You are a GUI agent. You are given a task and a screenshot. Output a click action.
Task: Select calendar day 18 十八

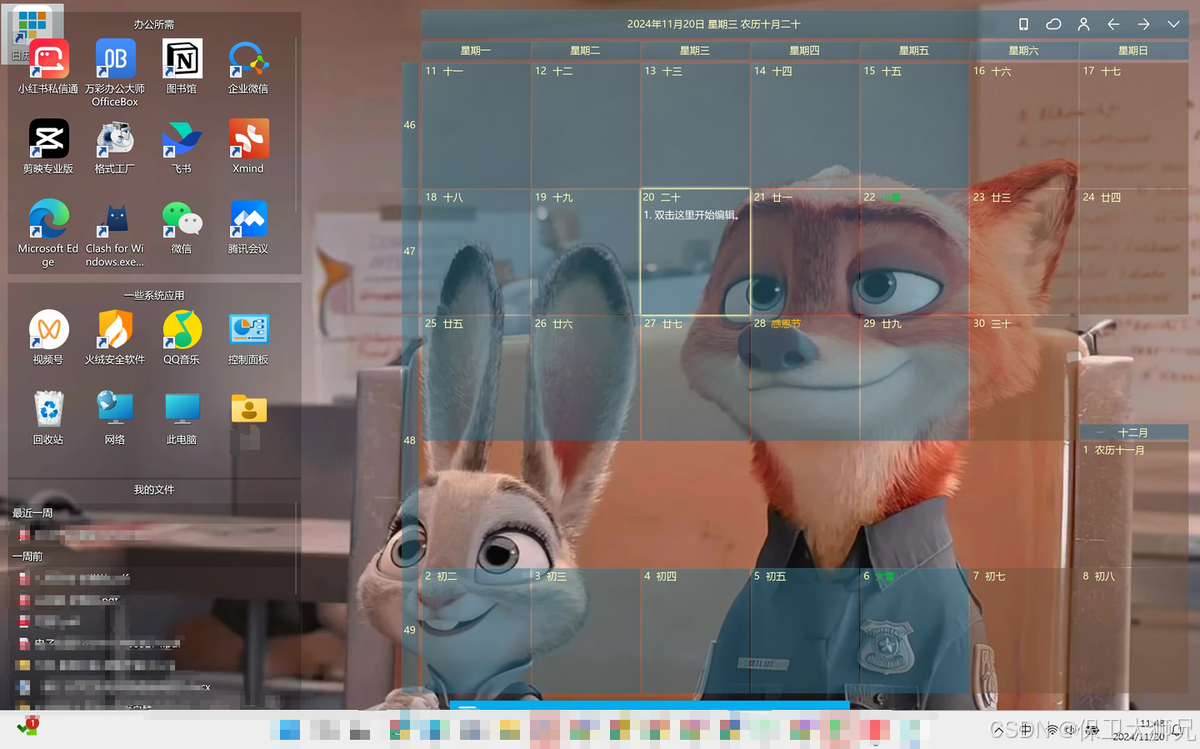click(x=476, y=252)
